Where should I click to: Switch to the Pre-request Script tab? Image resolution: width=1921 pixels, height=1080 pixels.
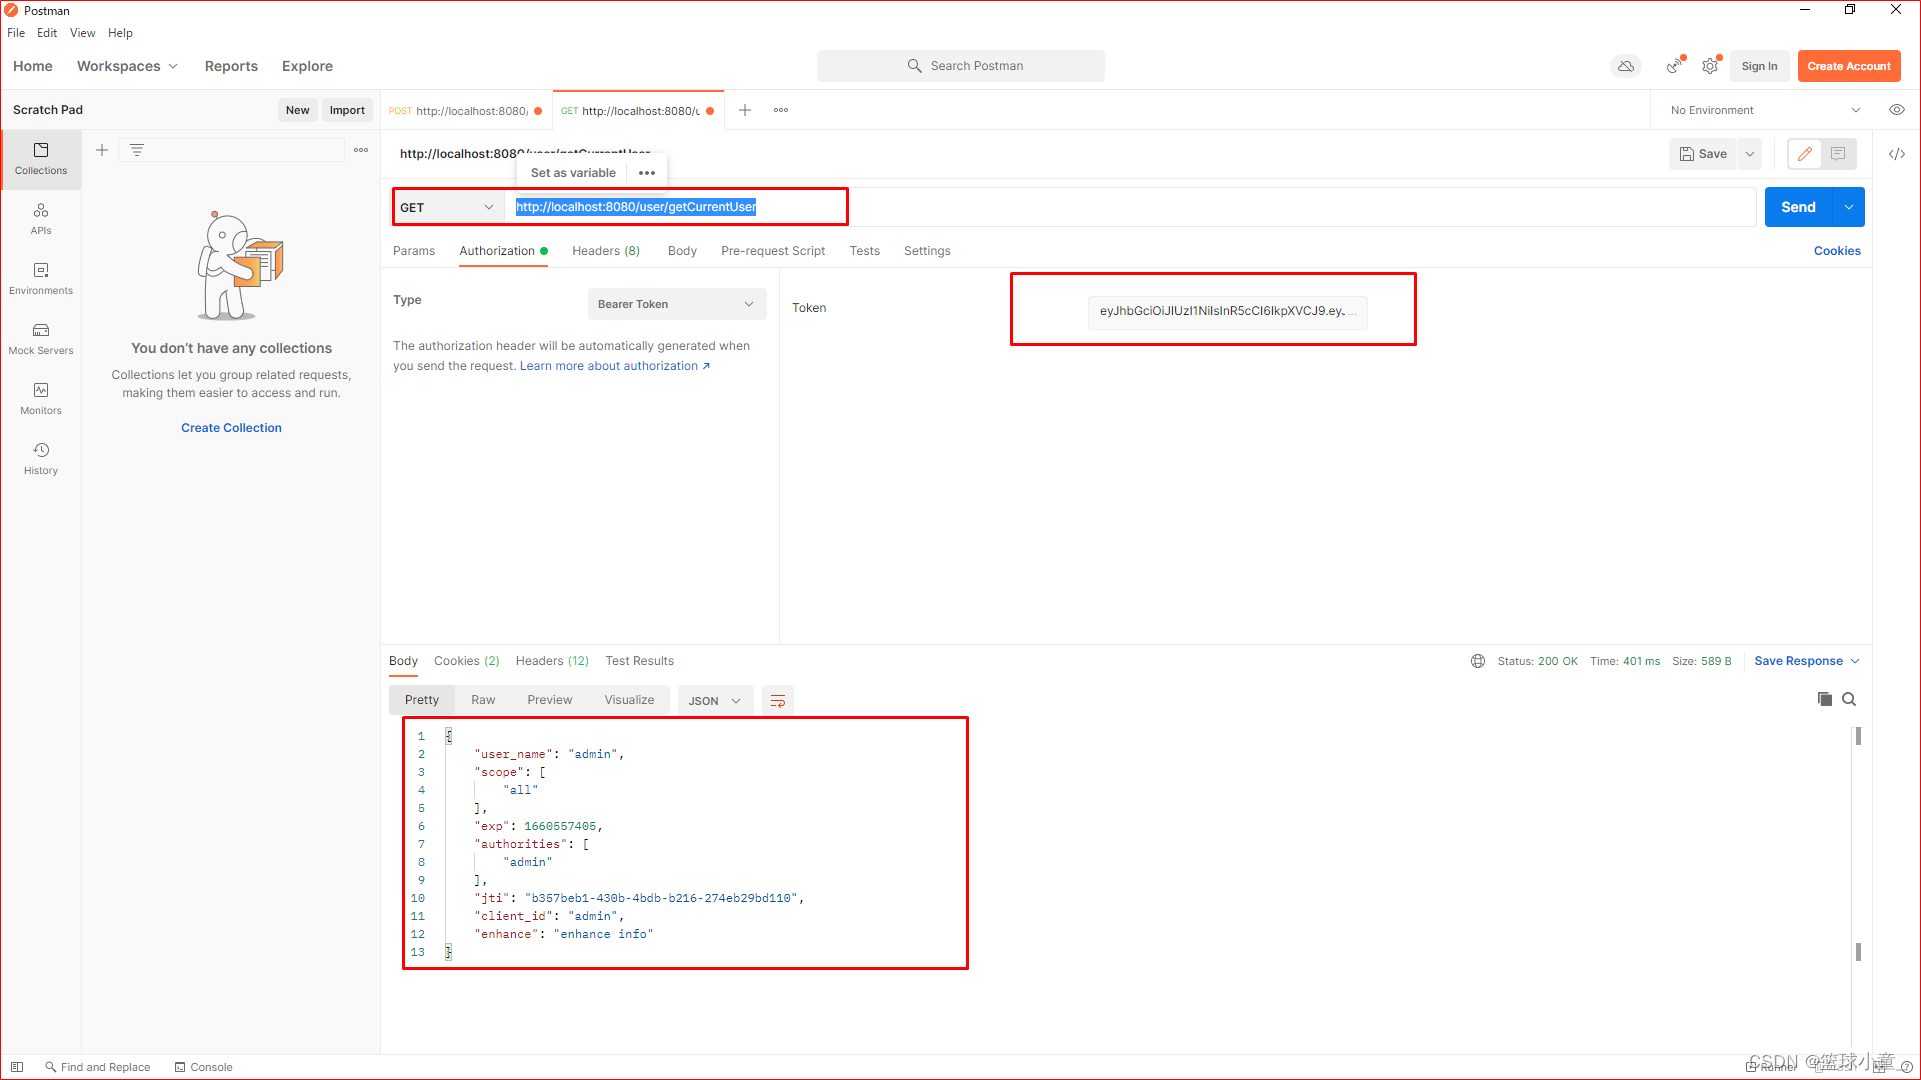(773, 251)
